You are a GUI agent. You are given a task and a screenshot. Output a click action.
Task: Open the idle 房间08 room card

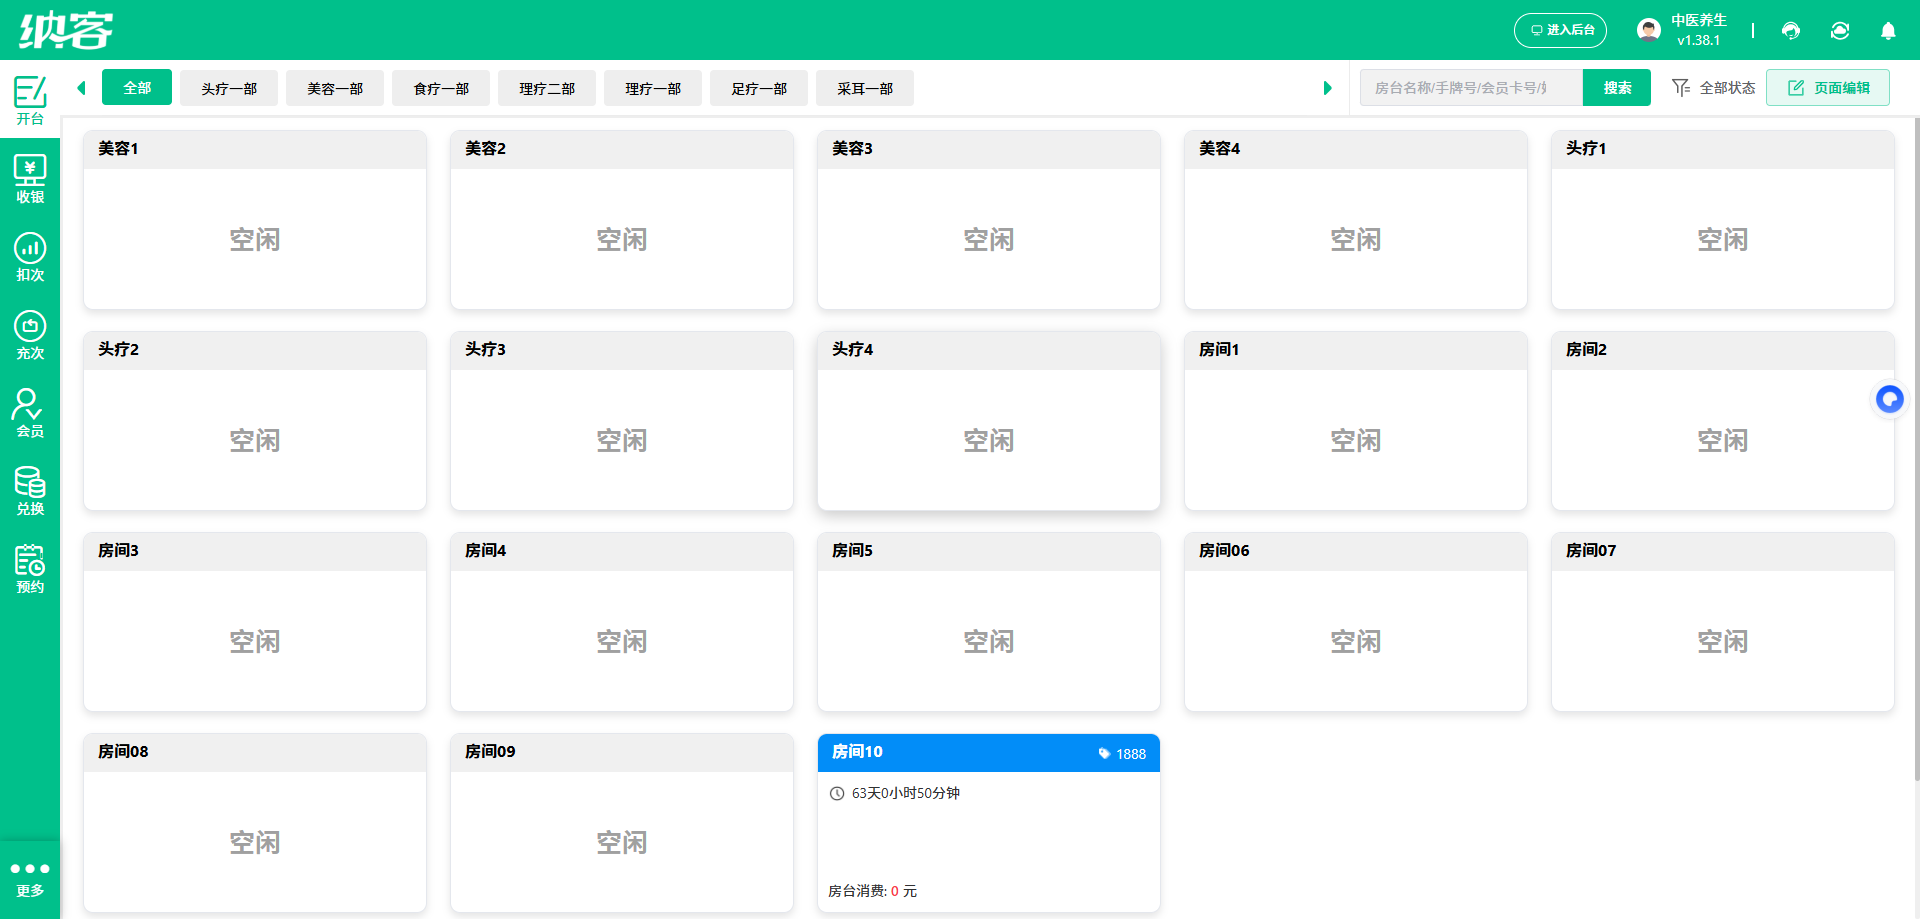[x=255, y=823]
